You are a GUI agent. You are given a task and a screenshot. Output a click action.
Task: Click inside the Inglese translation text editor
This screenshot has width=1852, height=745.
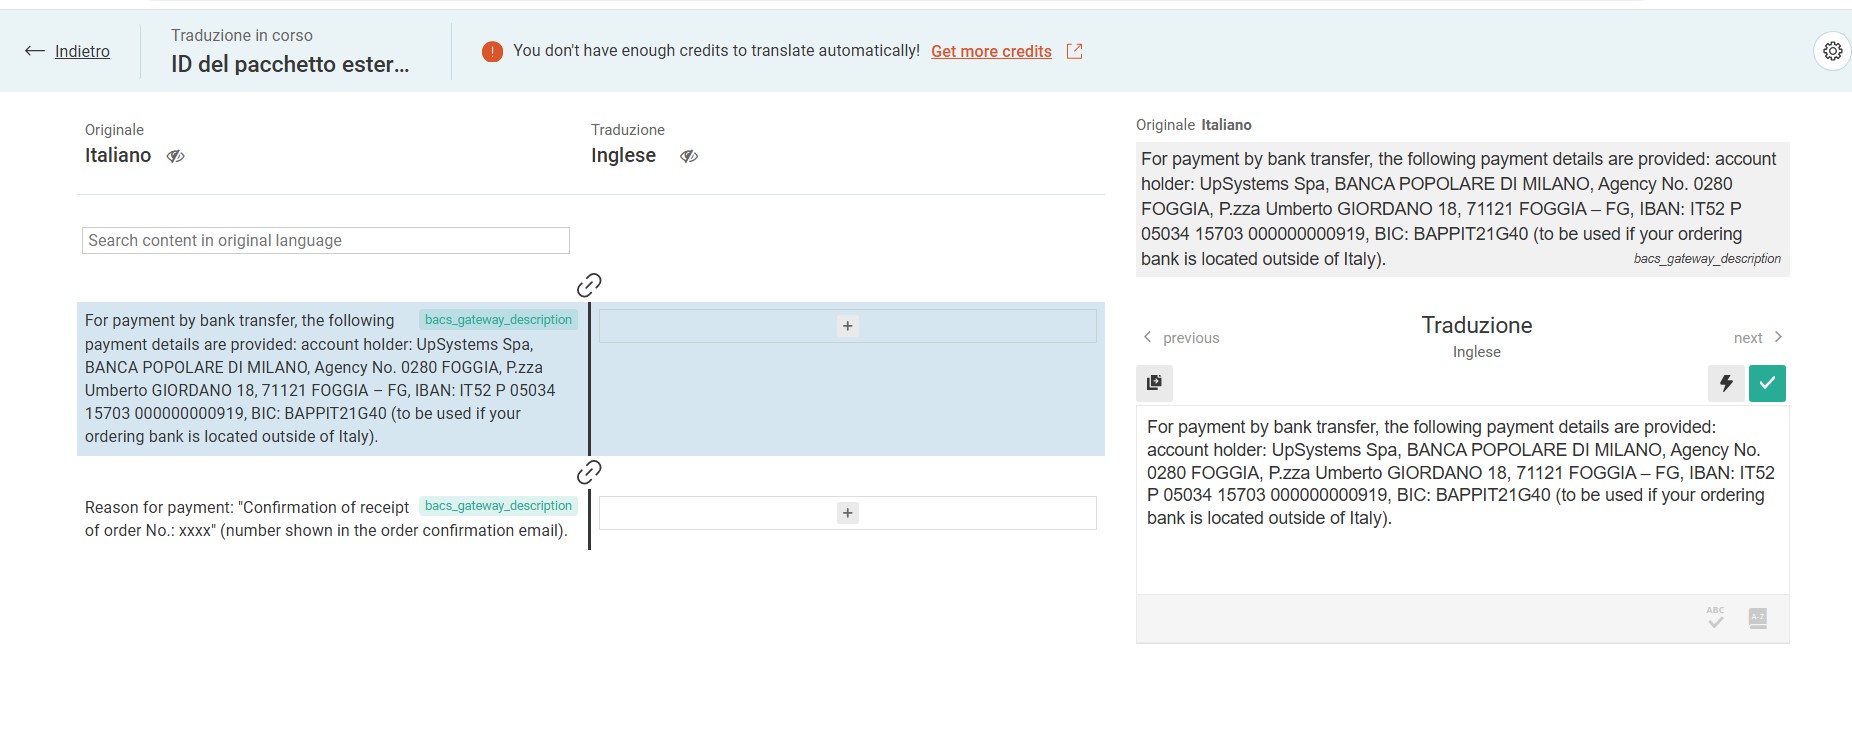coord(1462,500)
